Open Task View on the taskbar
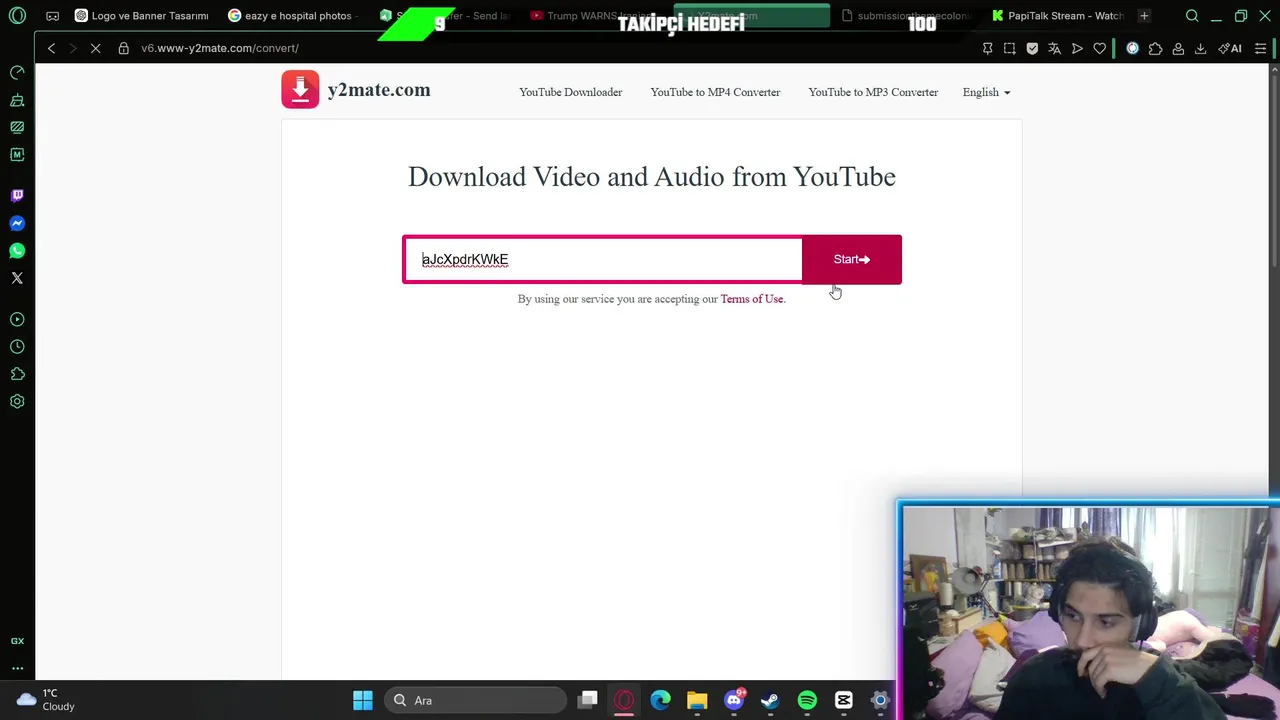This screenshot has width=1280, height=720. coord(588,700)
